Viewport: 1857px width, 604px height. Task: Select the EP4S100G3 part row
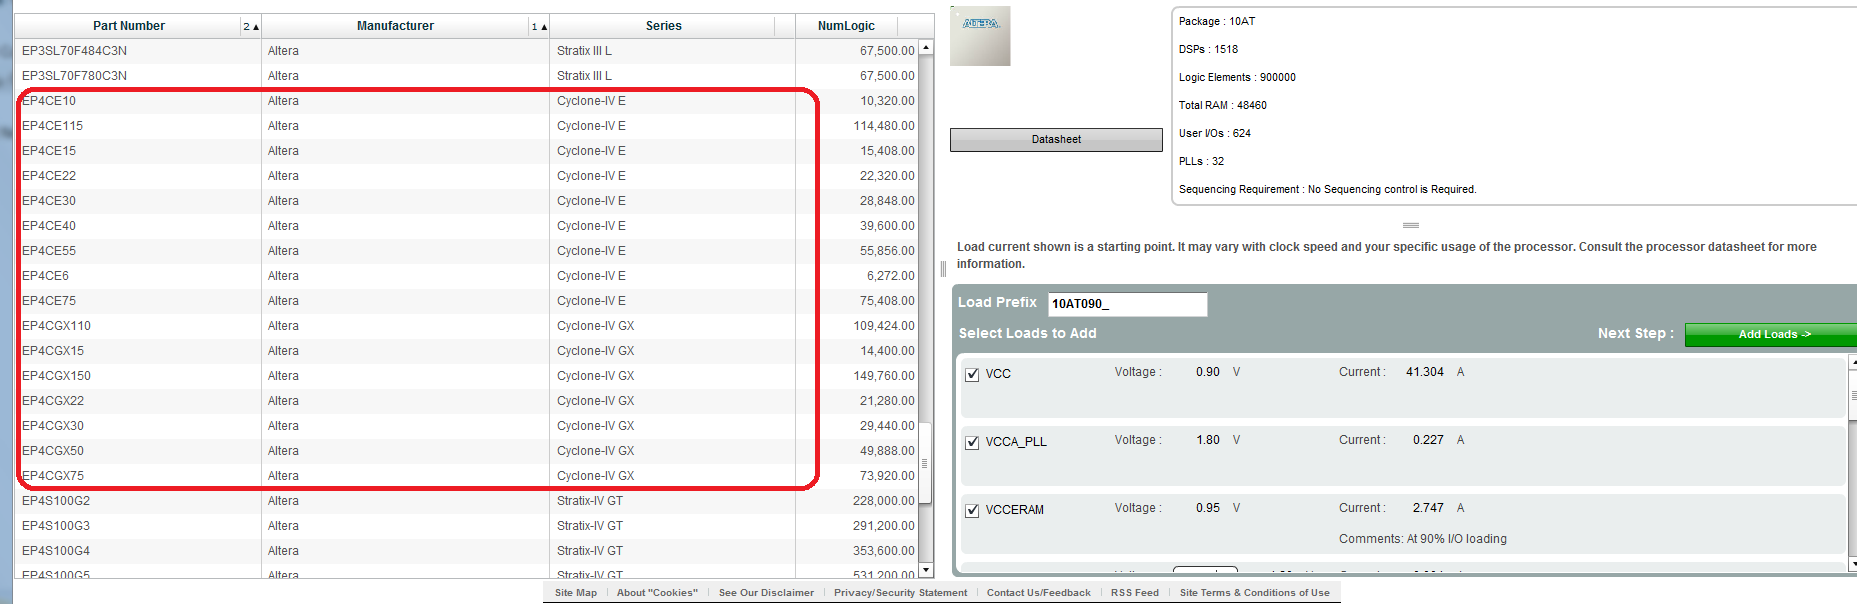[x=467, y=526]
